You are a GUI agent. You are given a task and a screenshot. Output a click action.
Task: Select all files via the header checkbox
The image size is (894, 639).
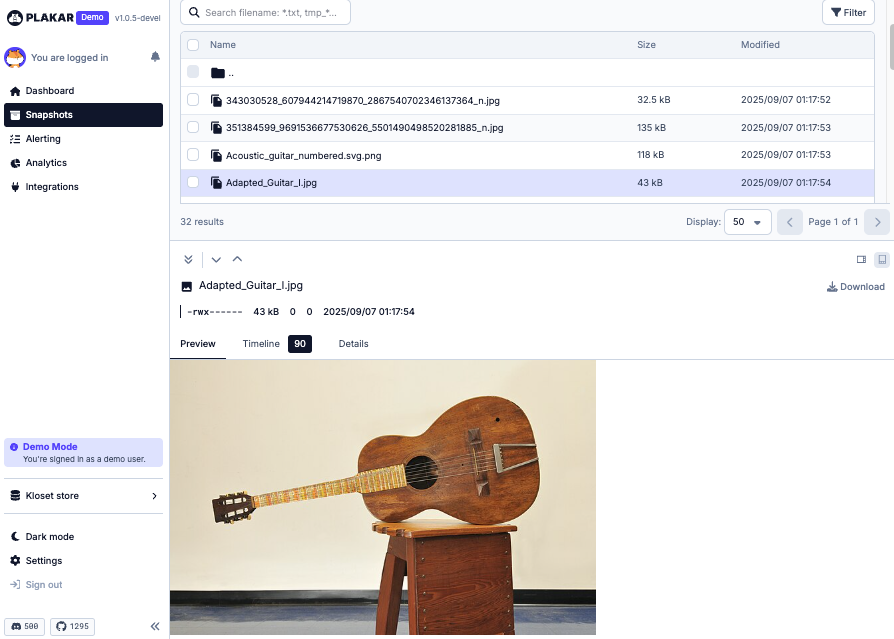[x=193, y=45]
